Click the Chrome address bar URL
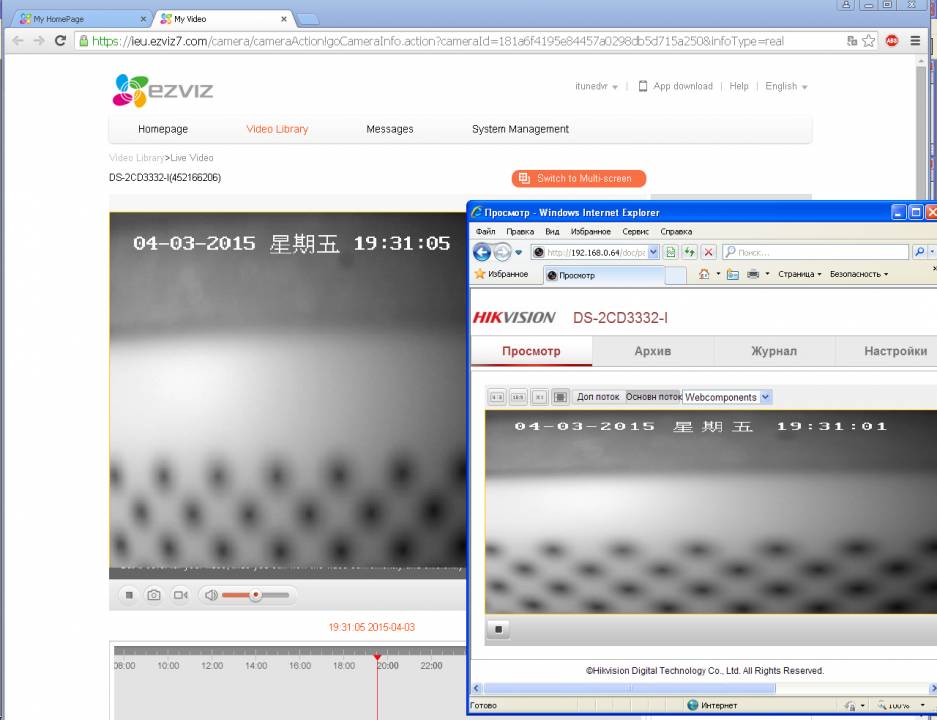937x720 pixels. (x=437, y=41)
